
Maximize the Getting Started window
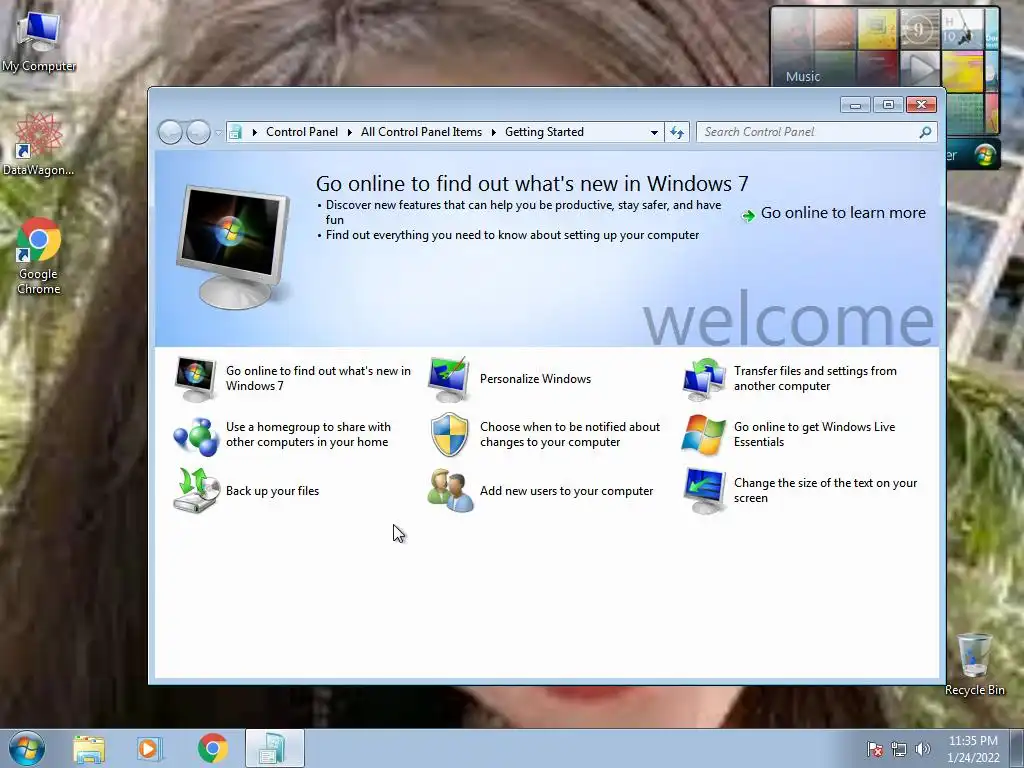tap(888, 104)
